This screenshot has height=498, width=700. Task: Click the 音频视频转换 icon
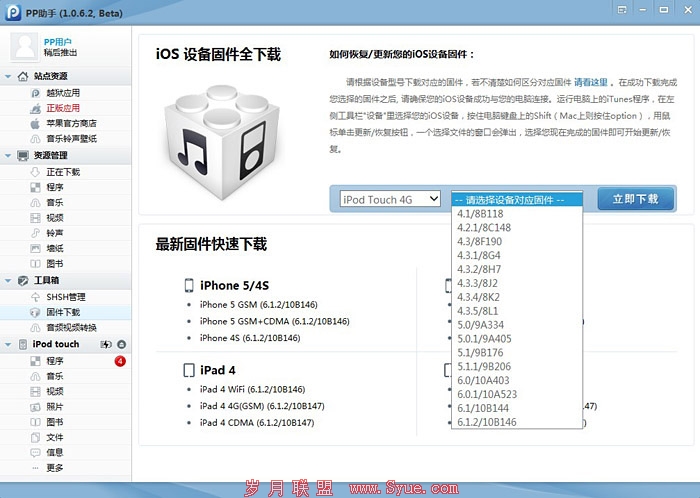coord(35,328)
